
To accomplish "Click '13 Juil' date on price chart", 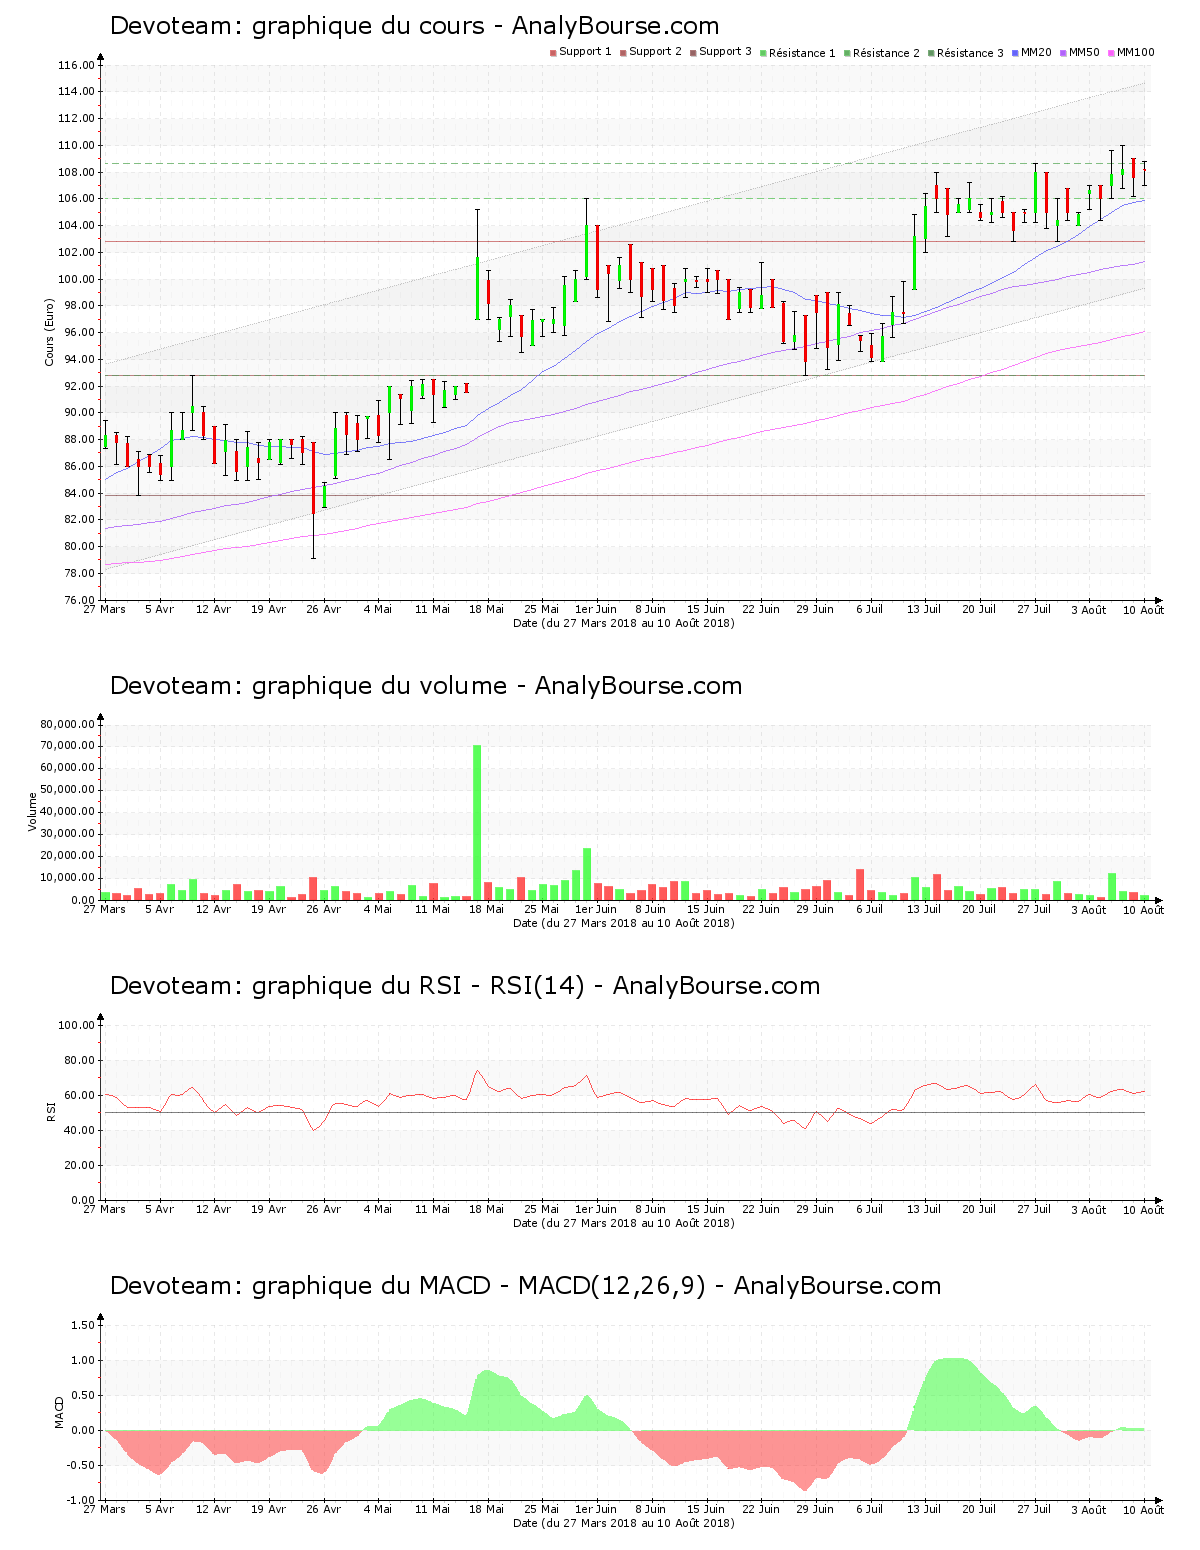I will pos(924,610).
